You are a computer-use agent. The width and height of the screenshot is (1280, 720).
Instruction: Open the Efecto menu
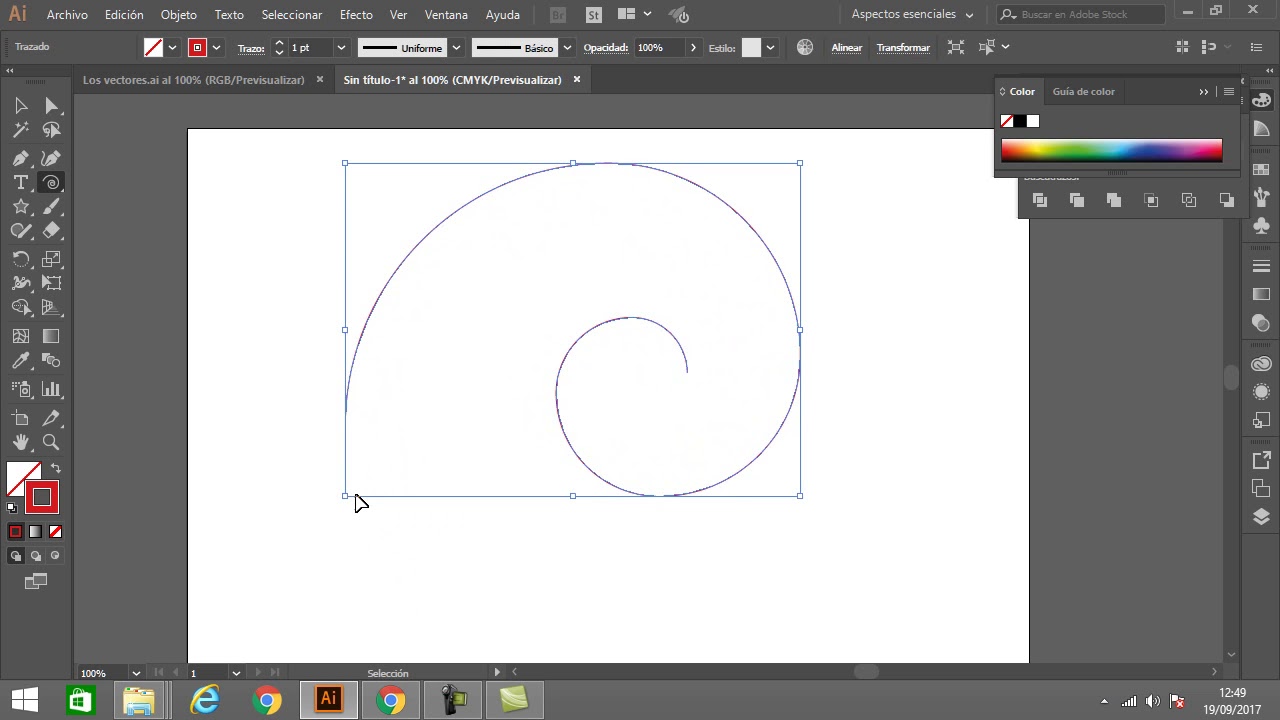(x=356, y=15)
